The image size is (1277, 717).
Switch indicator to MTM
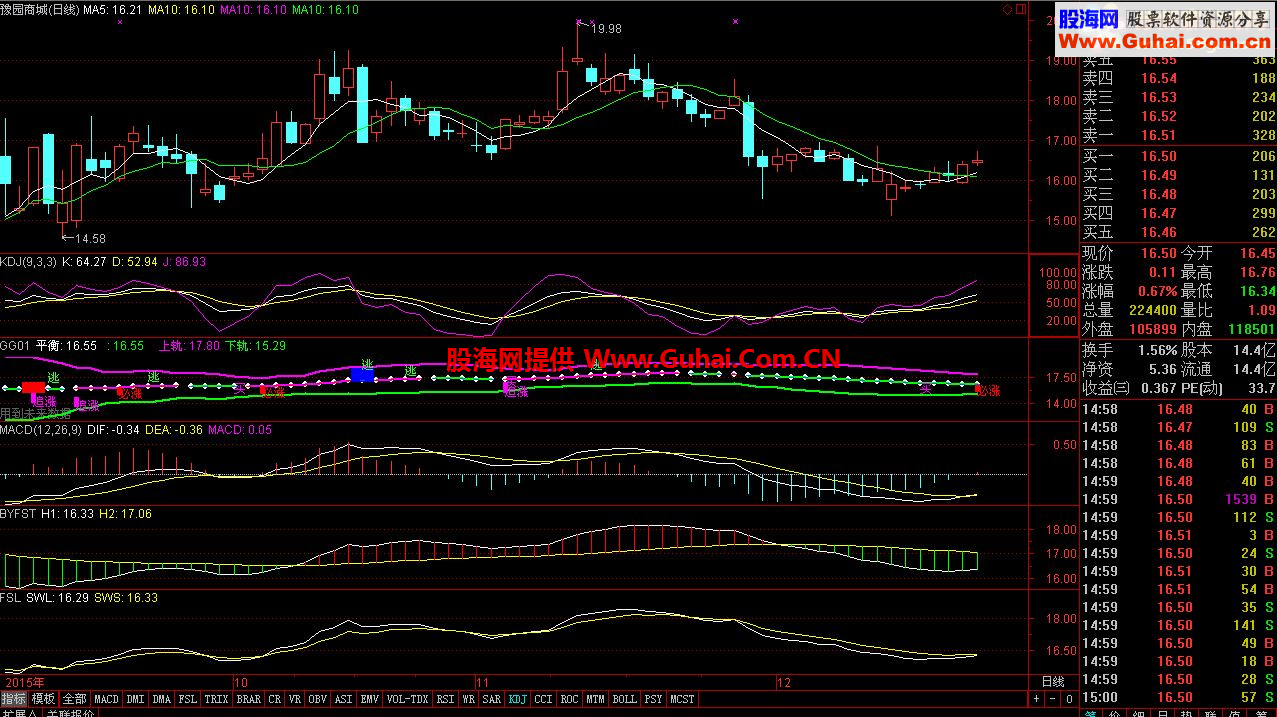click(x=595, y=699)
